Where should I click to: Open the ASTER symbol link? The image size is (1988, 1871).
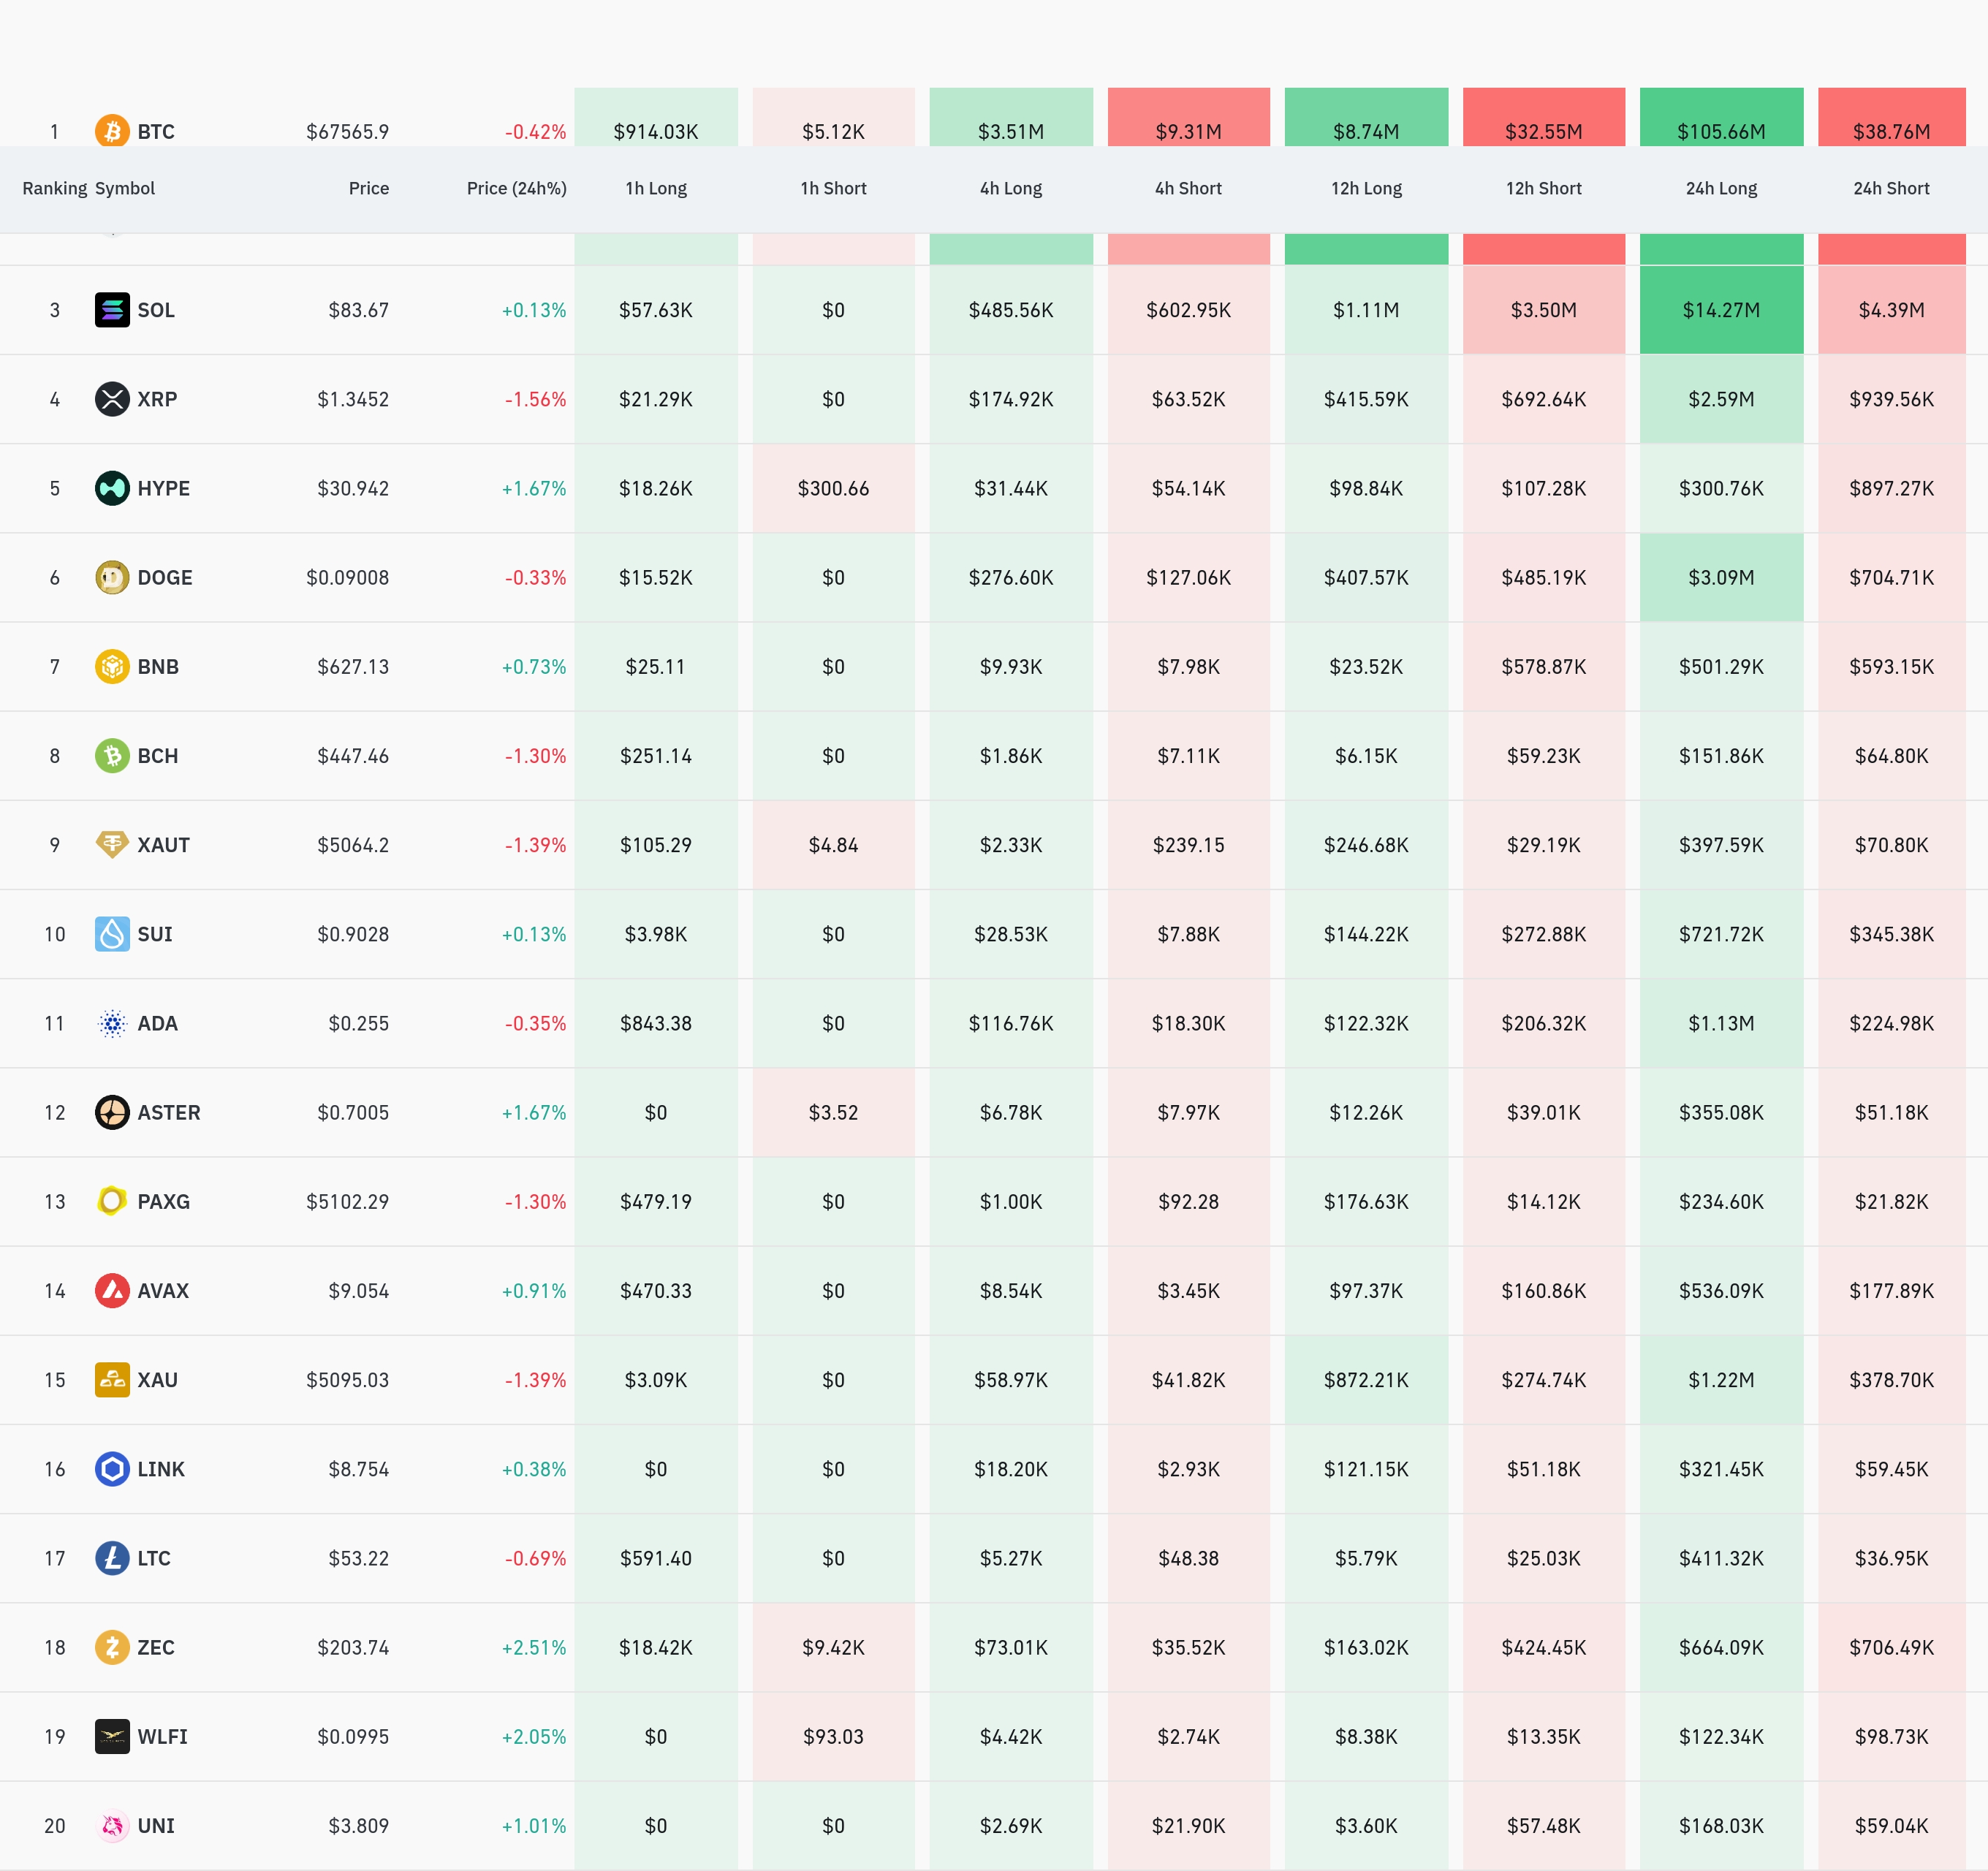[168, 1112]
